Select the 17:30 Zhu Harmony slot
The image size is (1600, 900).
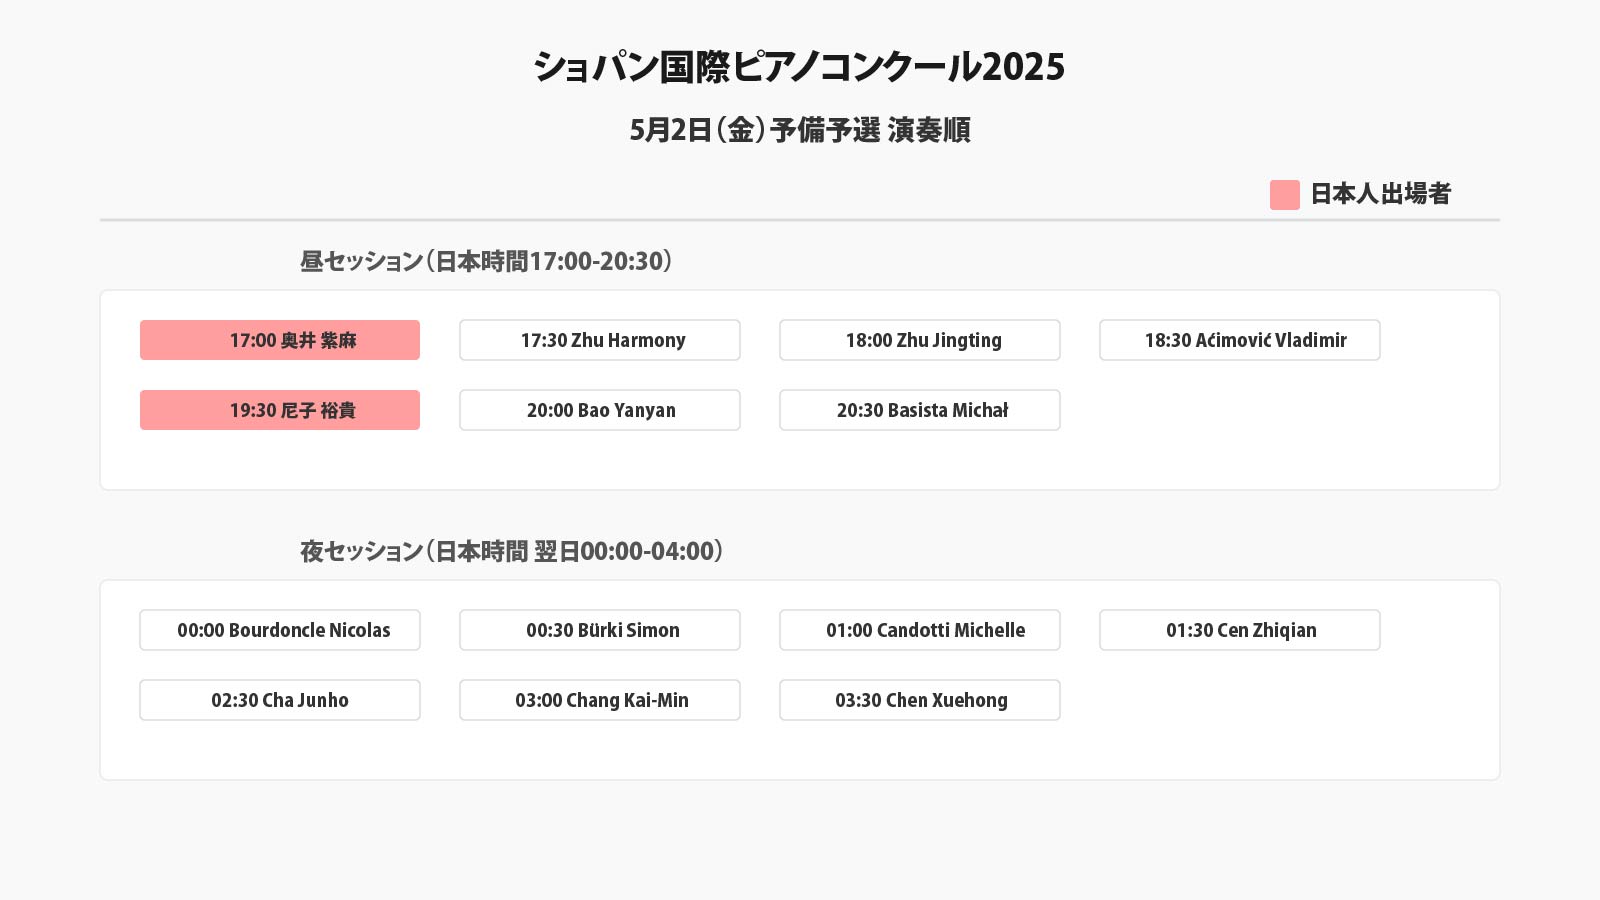[600, 340]
